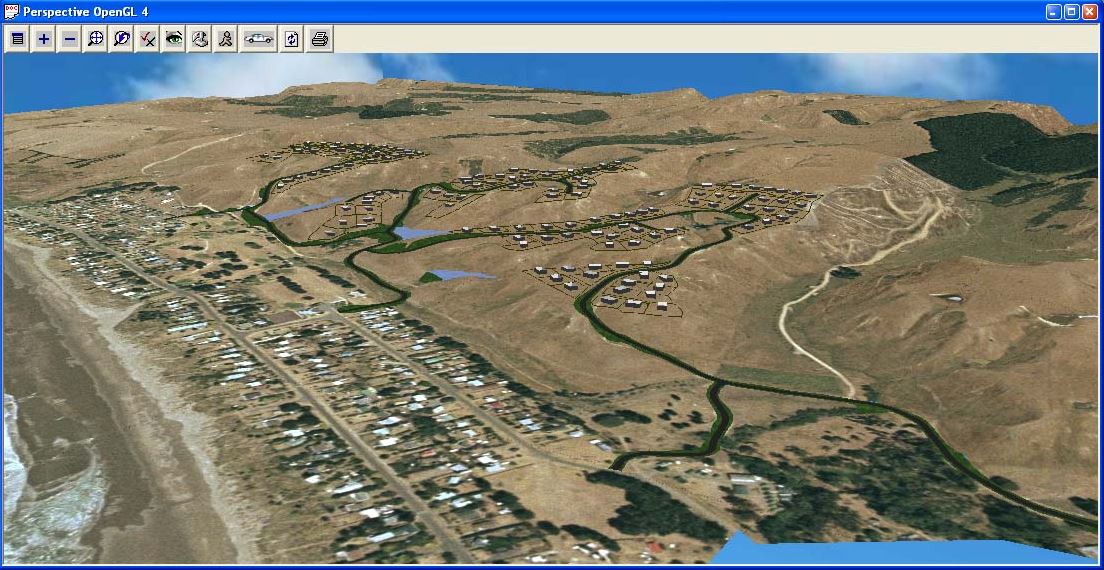Open the menu list icon in toolbar
This screenshot has height=570, width=1104.
point(18,39)
